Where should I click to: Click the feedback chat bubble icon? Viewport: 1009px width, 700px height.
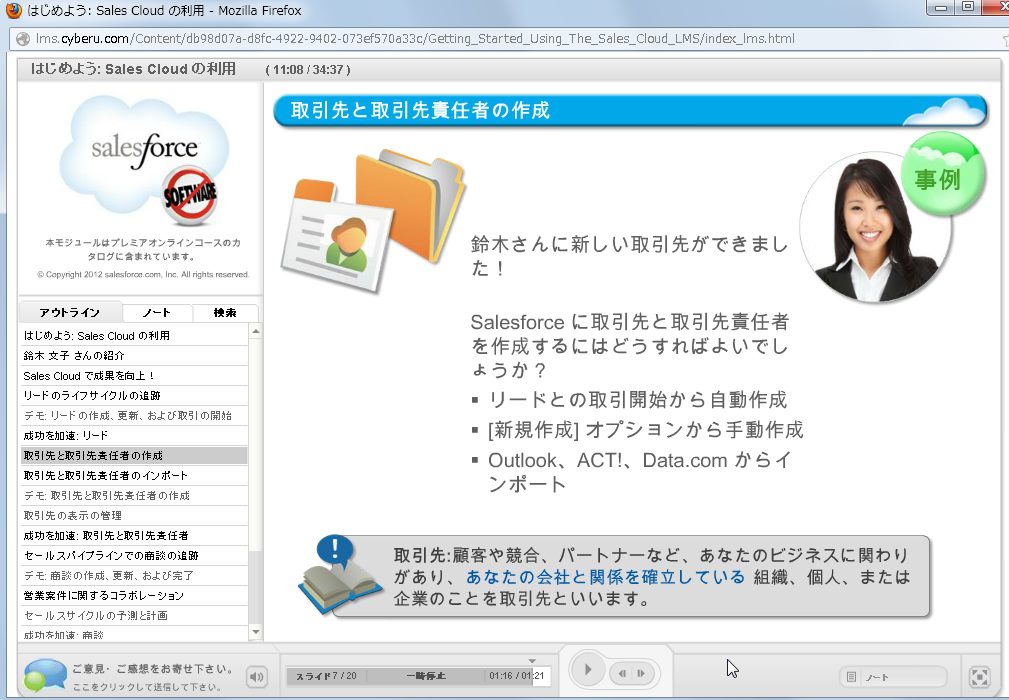pyautogui.click(x=44, y=675)
